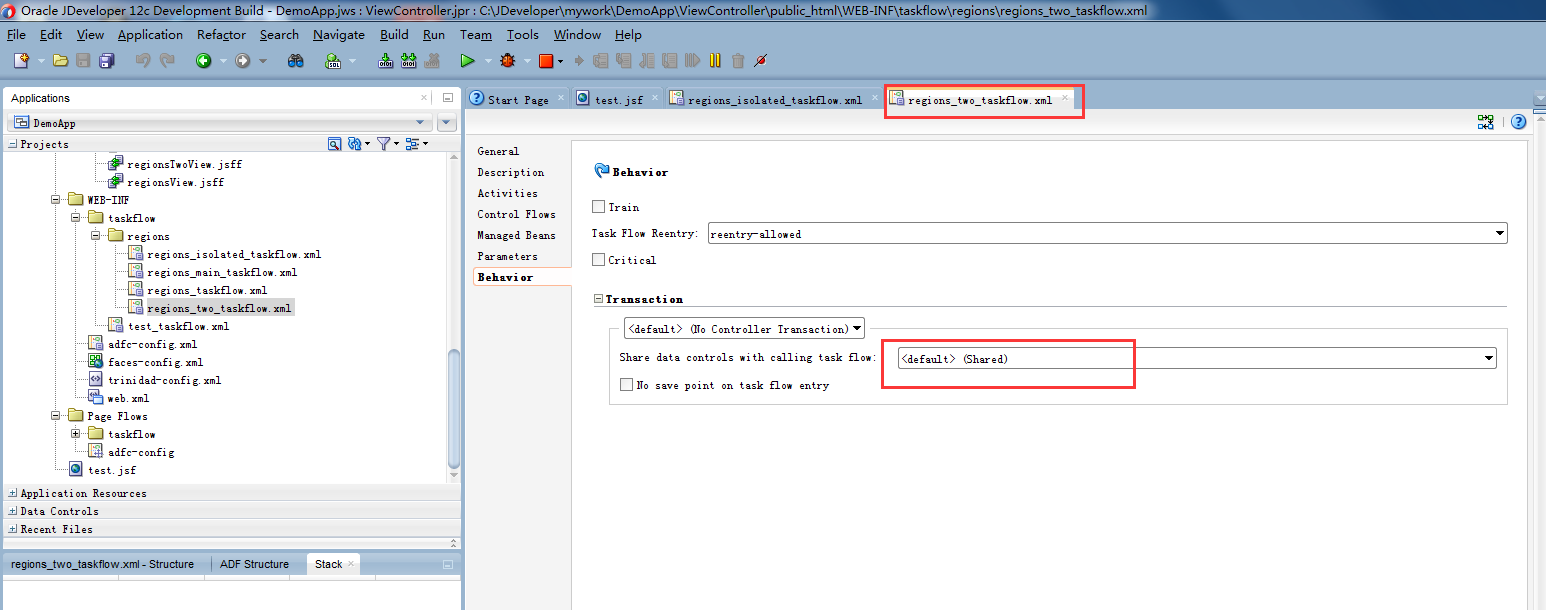Select the Managed Beans category
The width and height of the screenshot is (1546, 610).
click(516, 235)
